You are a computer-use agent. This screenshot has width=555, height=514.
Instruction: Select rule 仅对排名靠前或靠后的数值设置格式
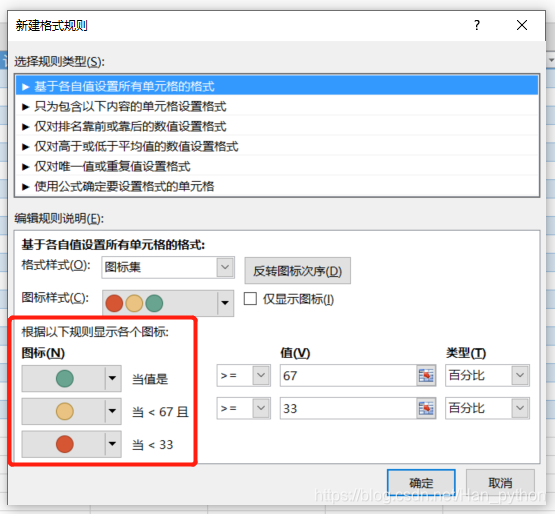pos(277,126)
